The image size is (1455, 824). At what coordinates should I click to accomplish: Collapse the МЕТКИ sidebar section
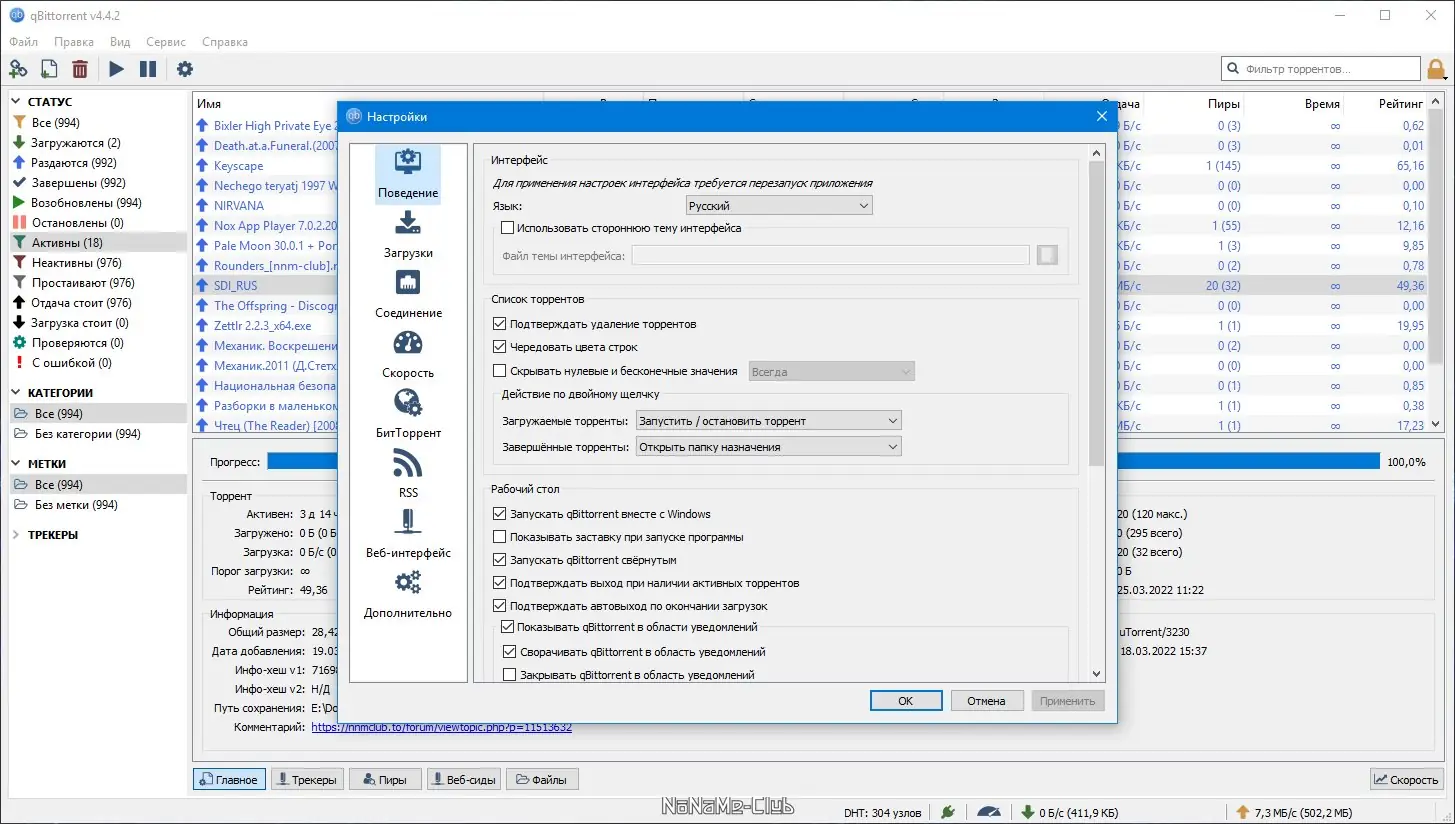pos(16,464)
